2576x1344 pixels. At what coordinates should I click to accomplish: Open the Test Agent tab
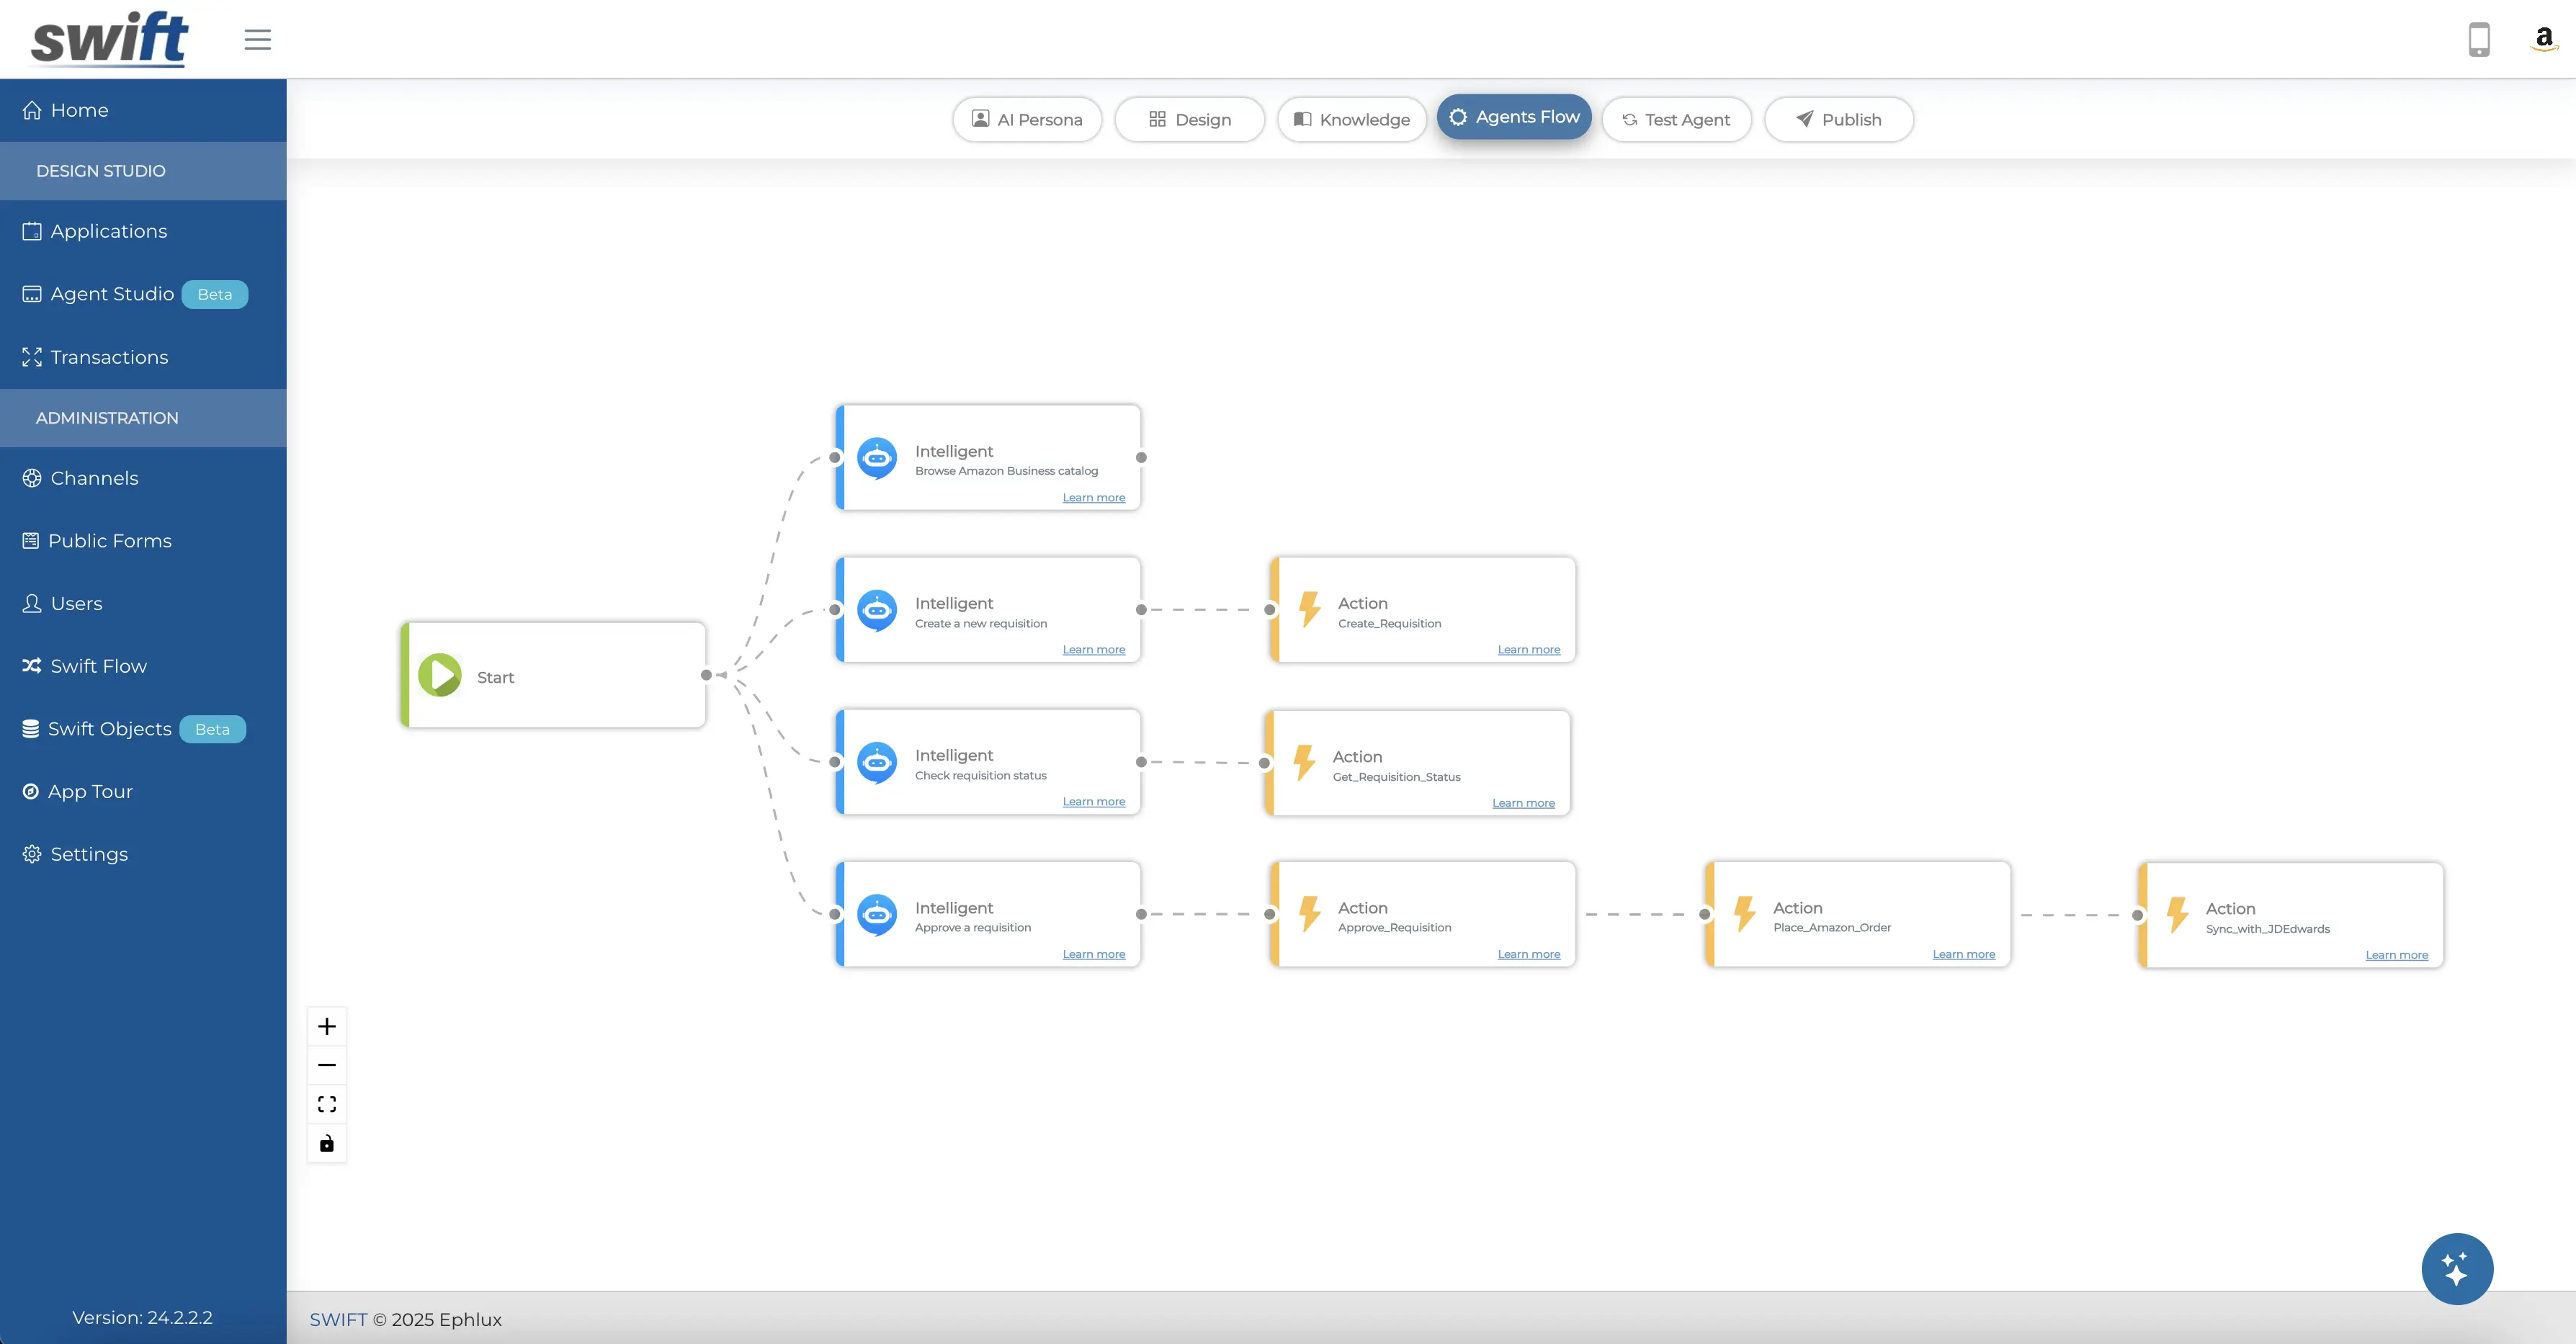[x=1676, y=119]
